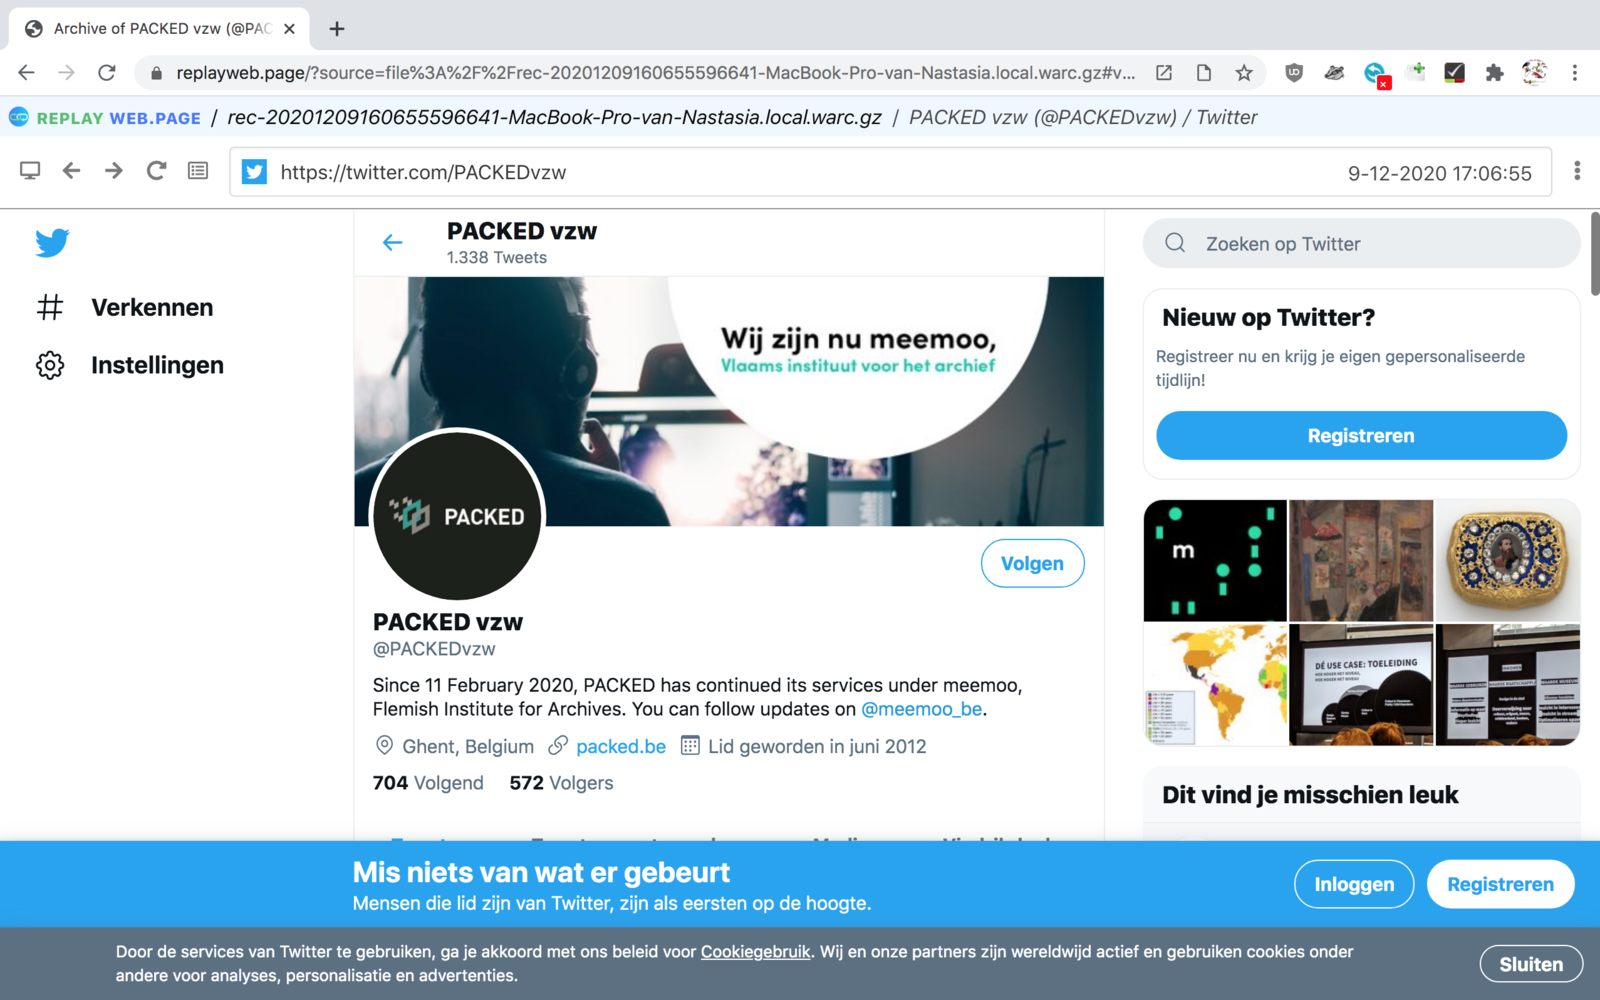Go back with profile header arrow

392,242
